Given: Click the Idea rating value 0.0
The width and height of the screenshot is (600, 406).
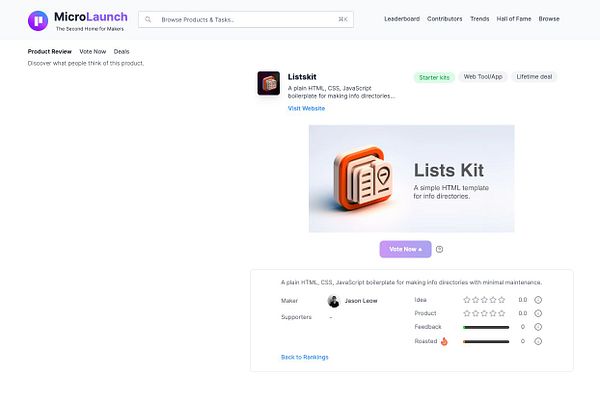Looking at the screenshot, I should 523,300.
